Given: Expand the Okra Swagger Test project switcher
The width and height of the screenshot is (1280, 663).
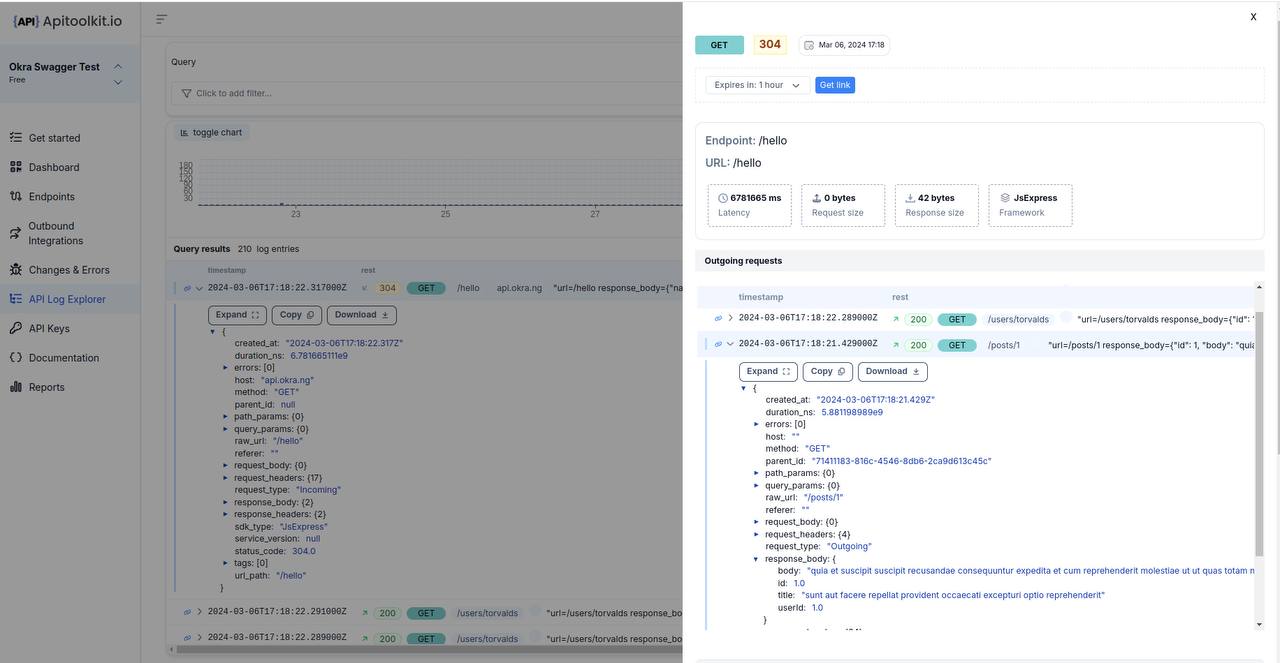Looking at the screenshot, I should [117, 74].
